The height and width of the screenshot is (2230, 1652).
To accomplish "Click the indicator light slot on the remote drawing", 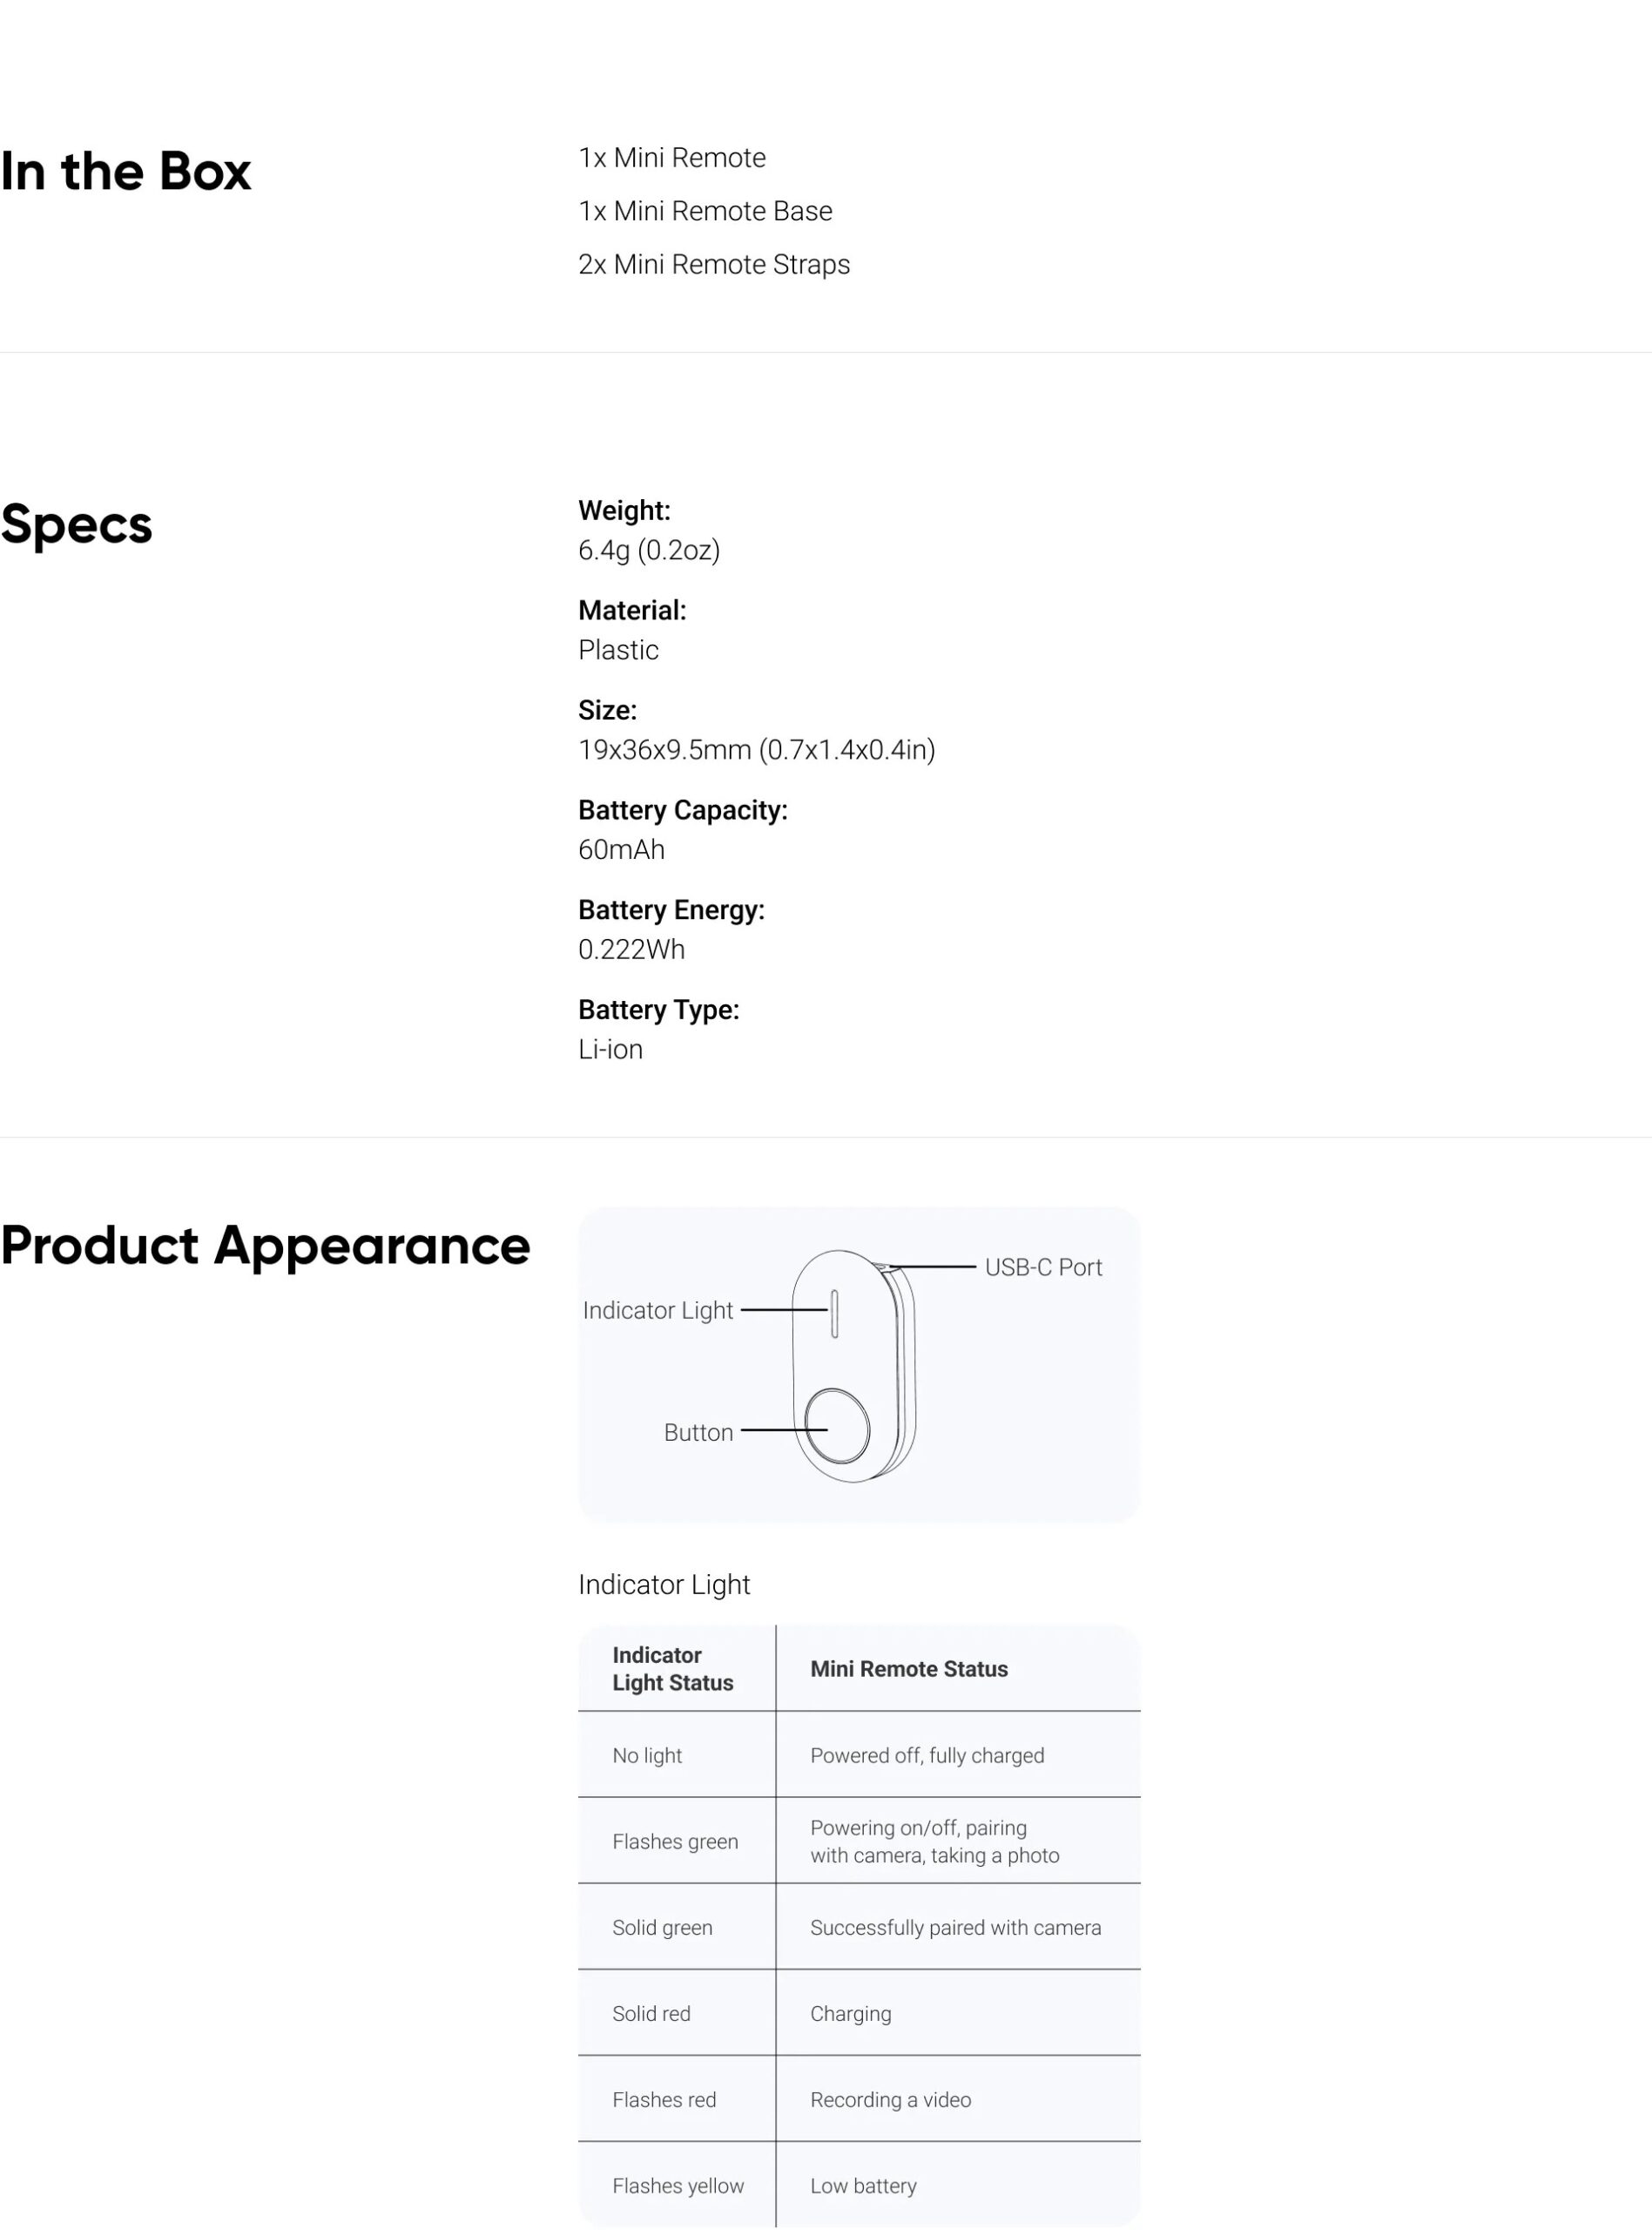I will (834, 1313).
